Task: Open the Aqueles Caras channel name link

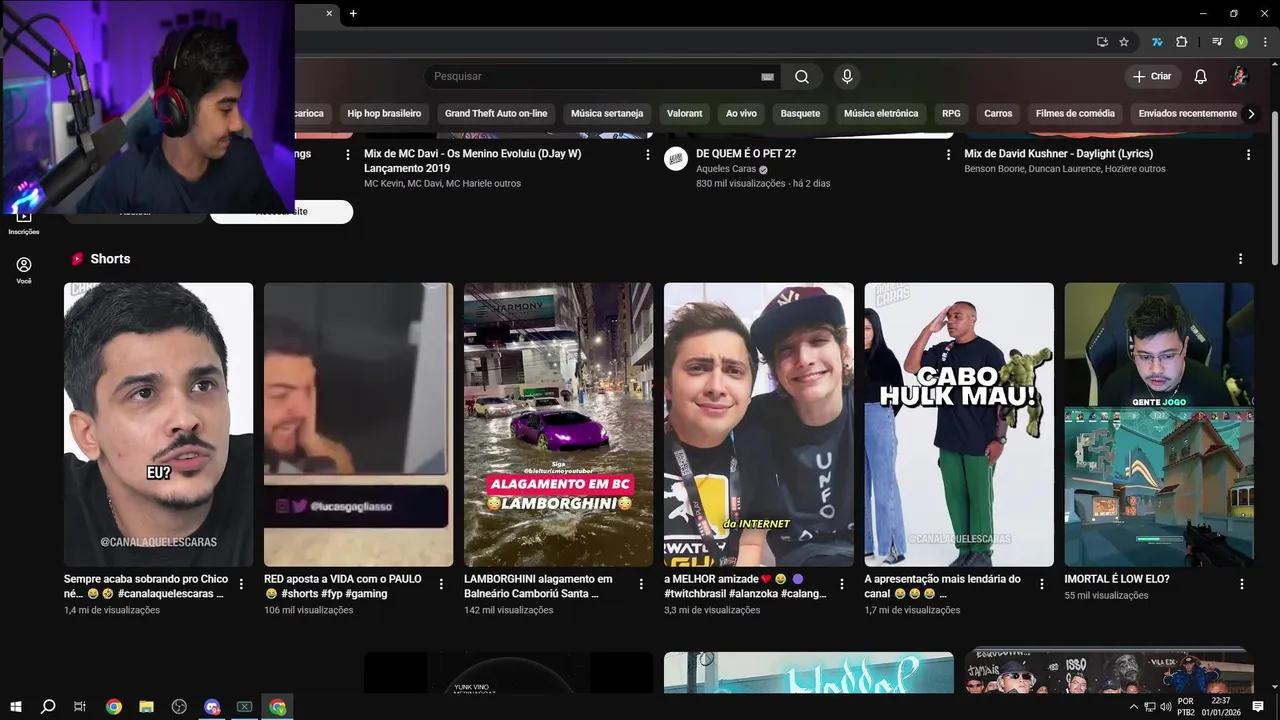Action: click(x=726, y=169)
